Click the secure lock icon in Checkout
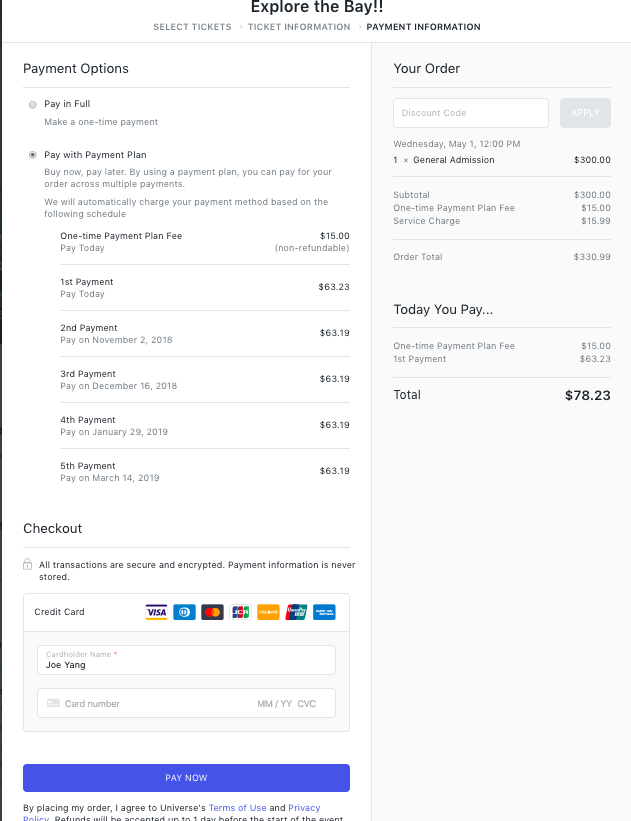Screen dimensions: 631x821 pos(28,564)
